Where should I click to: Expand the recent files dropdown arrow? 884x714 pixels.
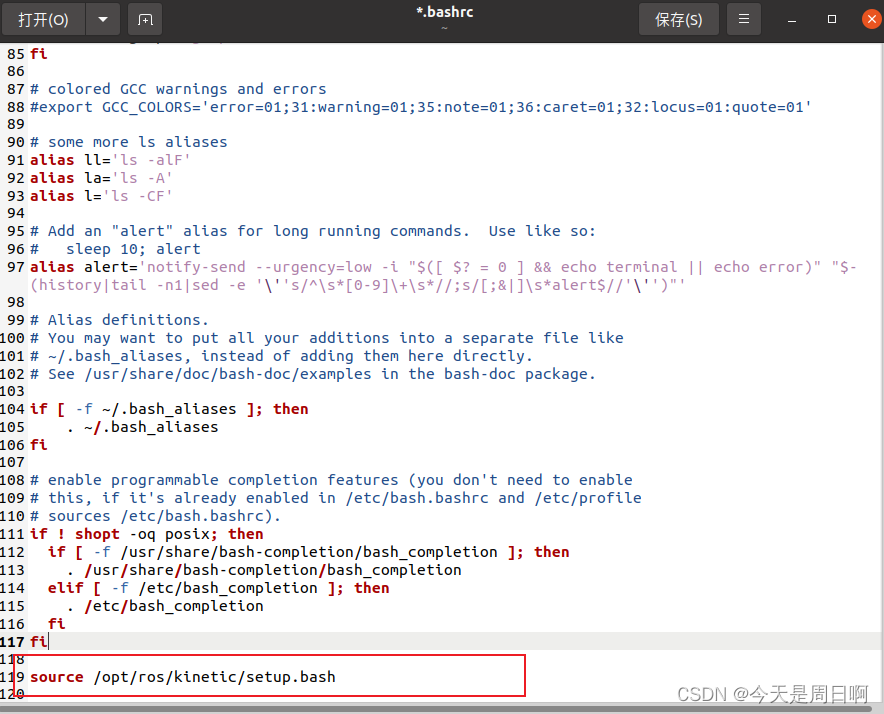point(103,20)
